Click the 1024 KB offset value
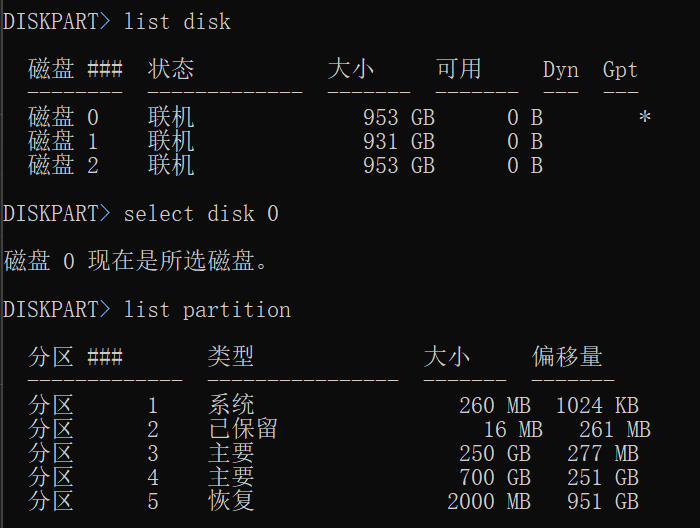 (597, 406)
